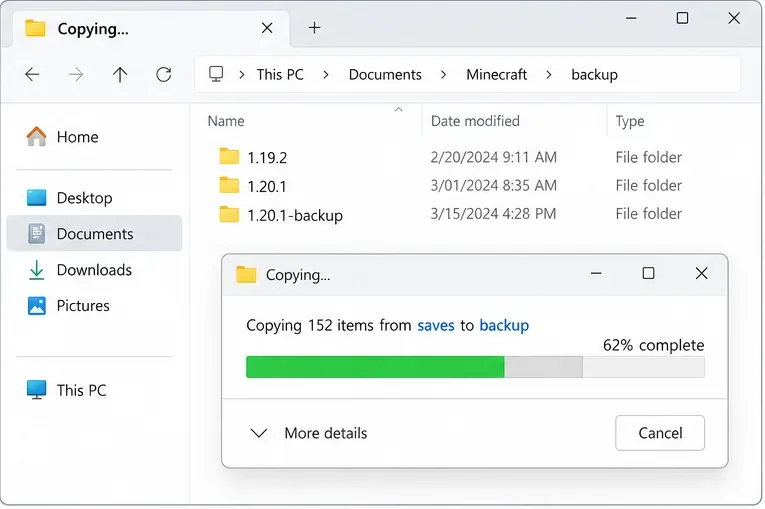Minimize the Copying dialog
This screenshot has width=765, height=509.
596,273
